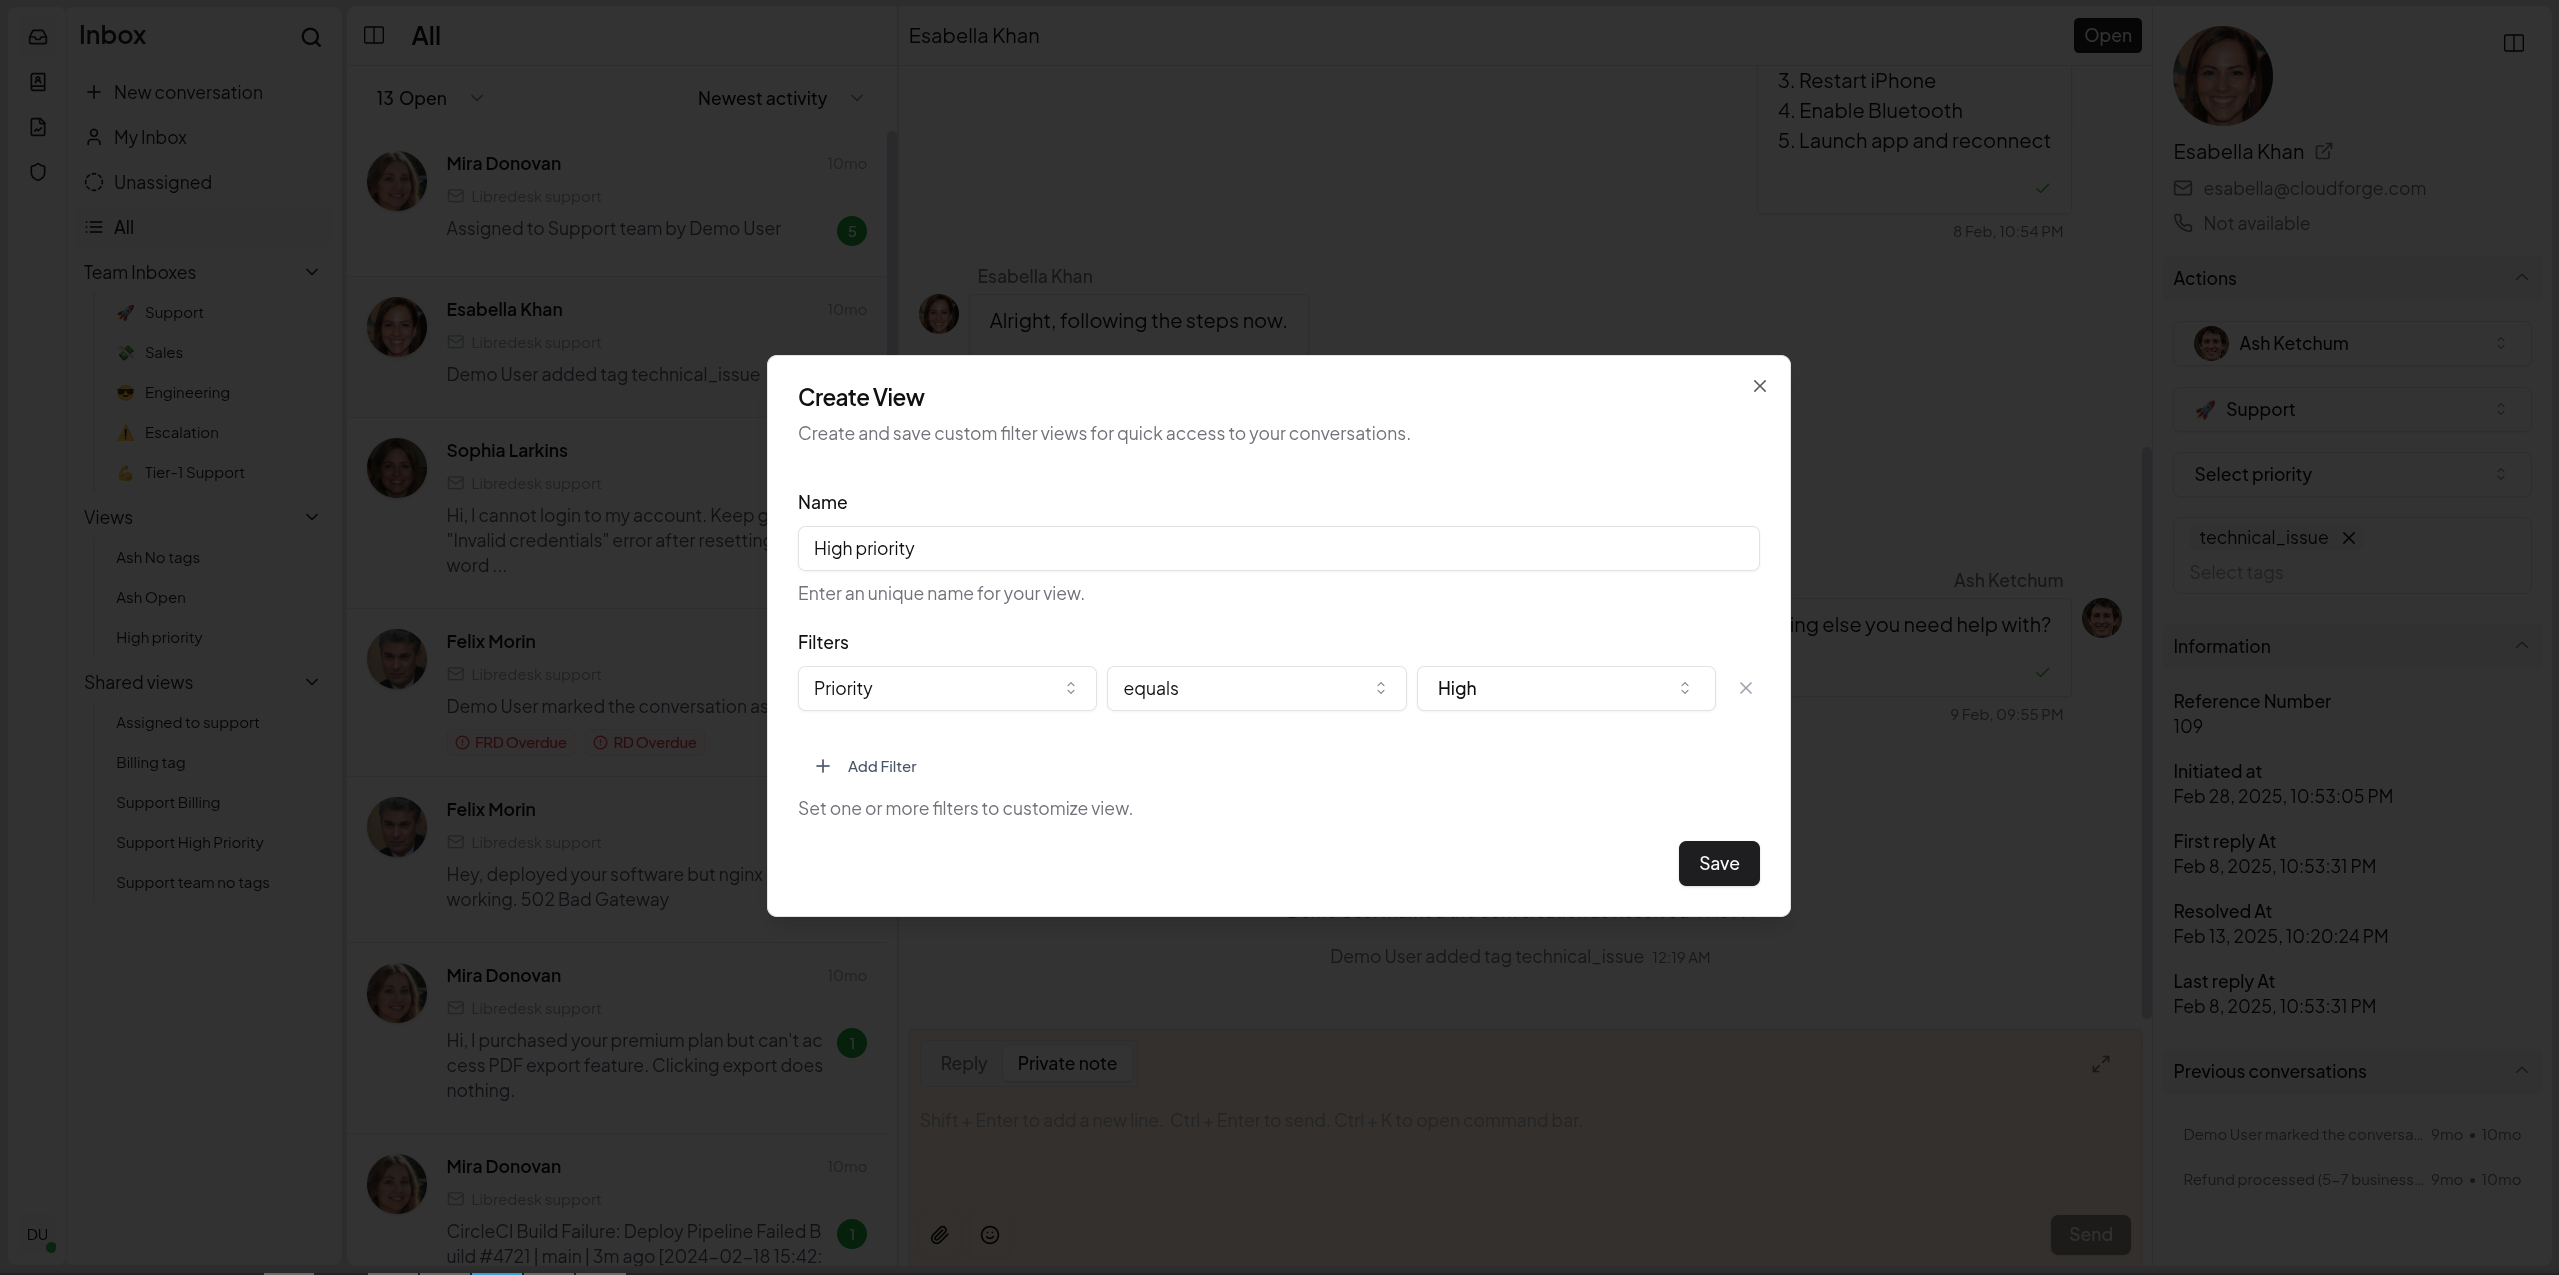Collapse the Team Inboxes section
Screen dimensions: 2559x1275
pos(312,272)
